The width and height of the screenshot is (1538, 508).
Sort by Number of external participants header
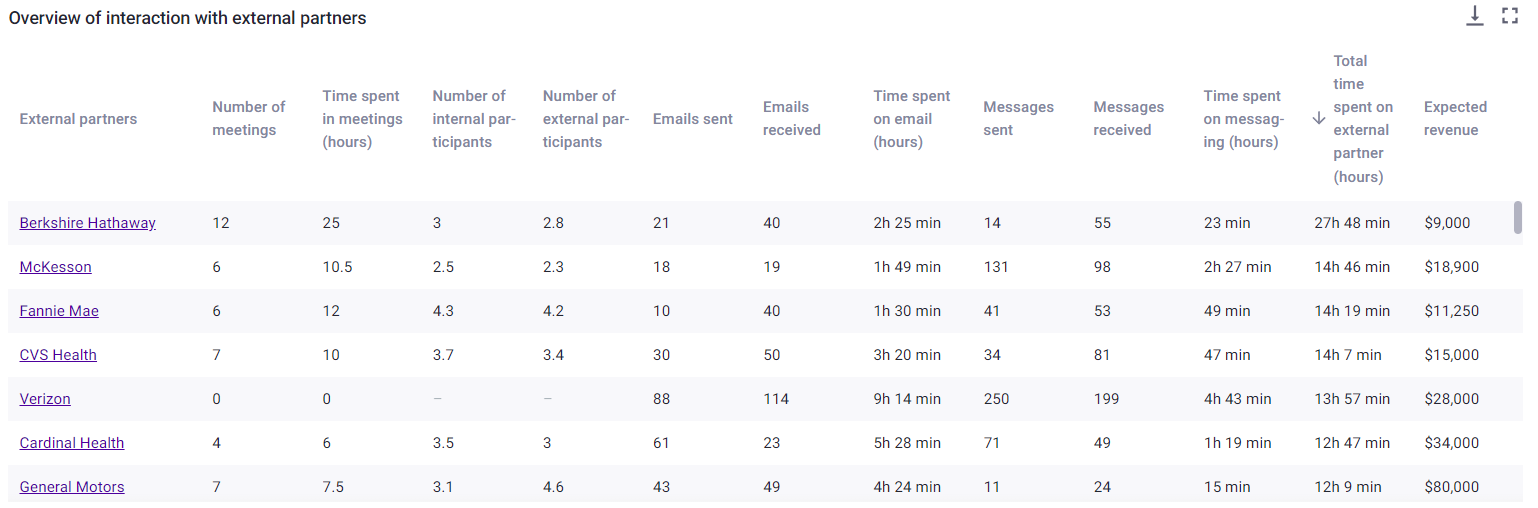click(586, 118)
